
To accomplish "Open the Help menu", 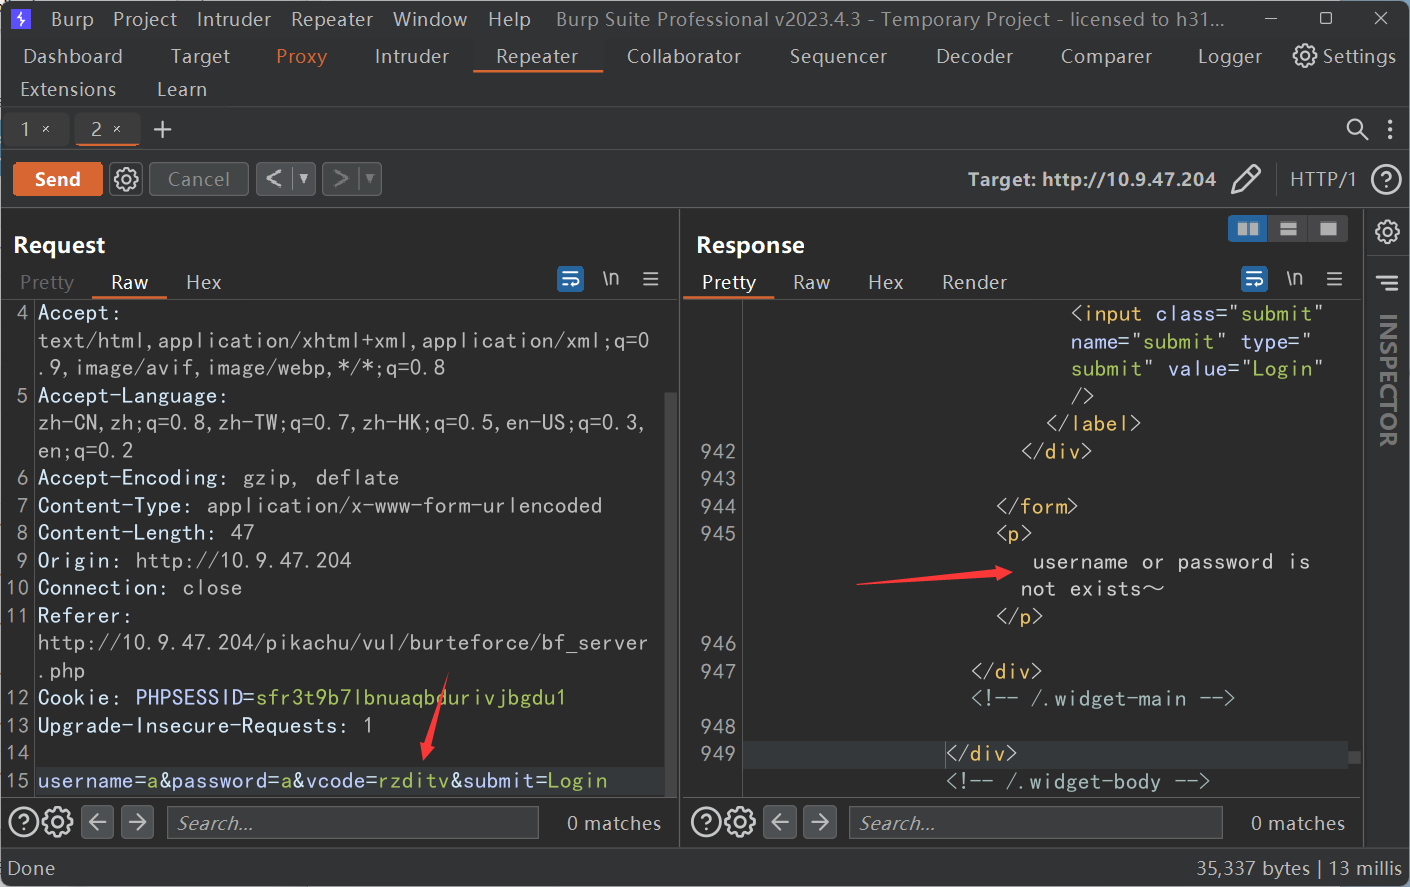I will pyautogui.click(x=509, y=19).
